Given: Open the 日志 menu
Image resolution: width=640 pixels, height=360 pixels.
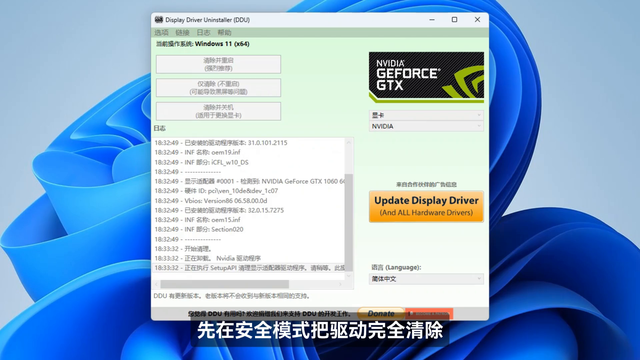Looking at the screenshot, I should pyautogui.click(x=203, y=33).
